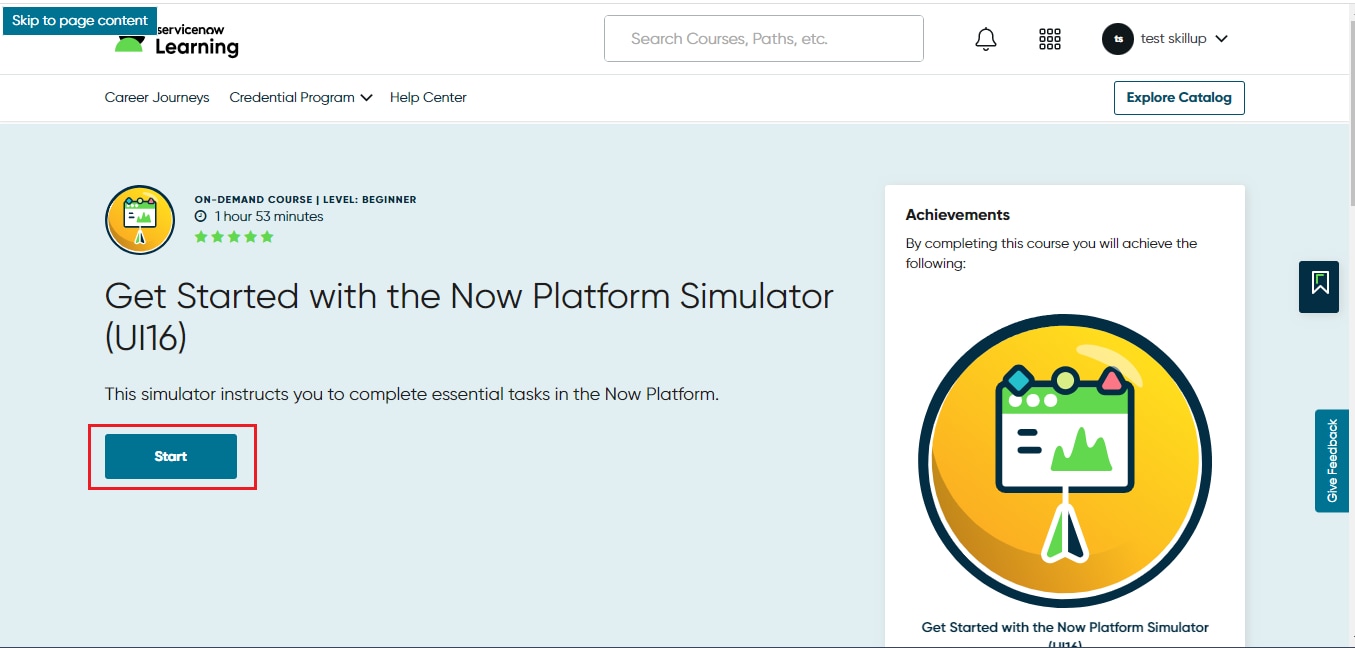This screenshot has width=1355, height=648.
Task: Select the fifth star in the course rating
Action: (265, 236)
